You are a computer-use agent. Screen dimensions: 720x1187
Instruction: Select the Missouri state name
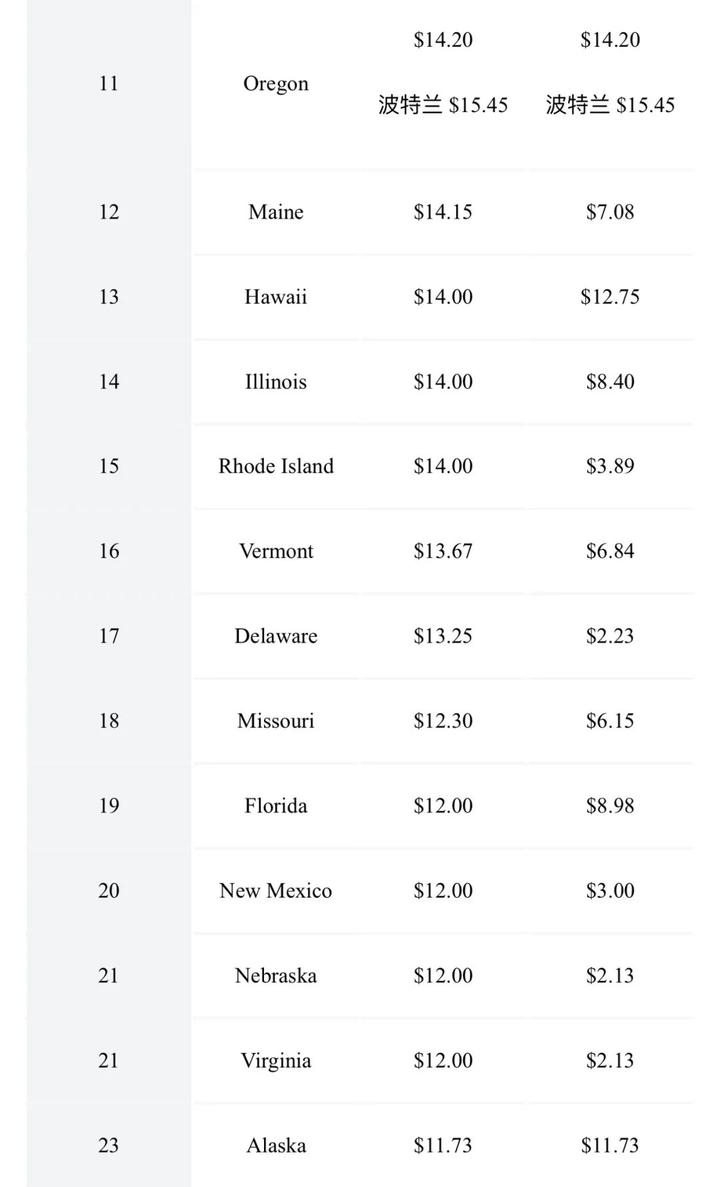(275, 721)
